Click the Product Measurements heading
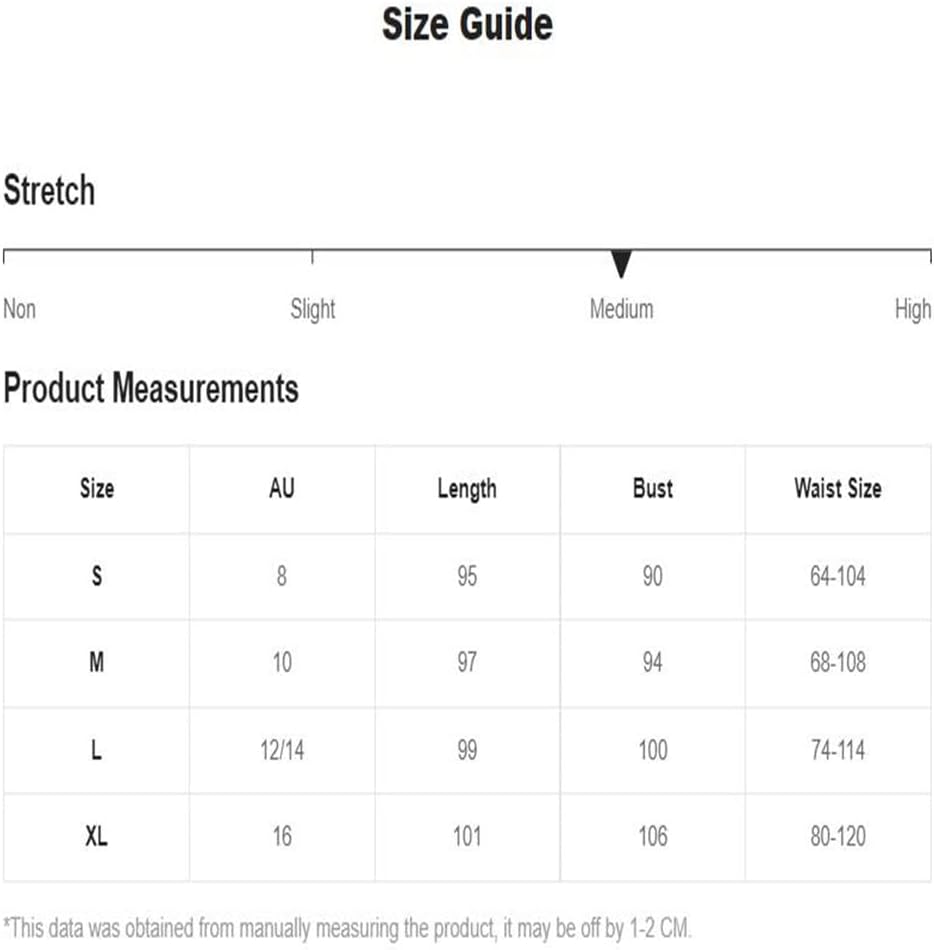This screenshot has height=950, width=934. pos(151,388)
